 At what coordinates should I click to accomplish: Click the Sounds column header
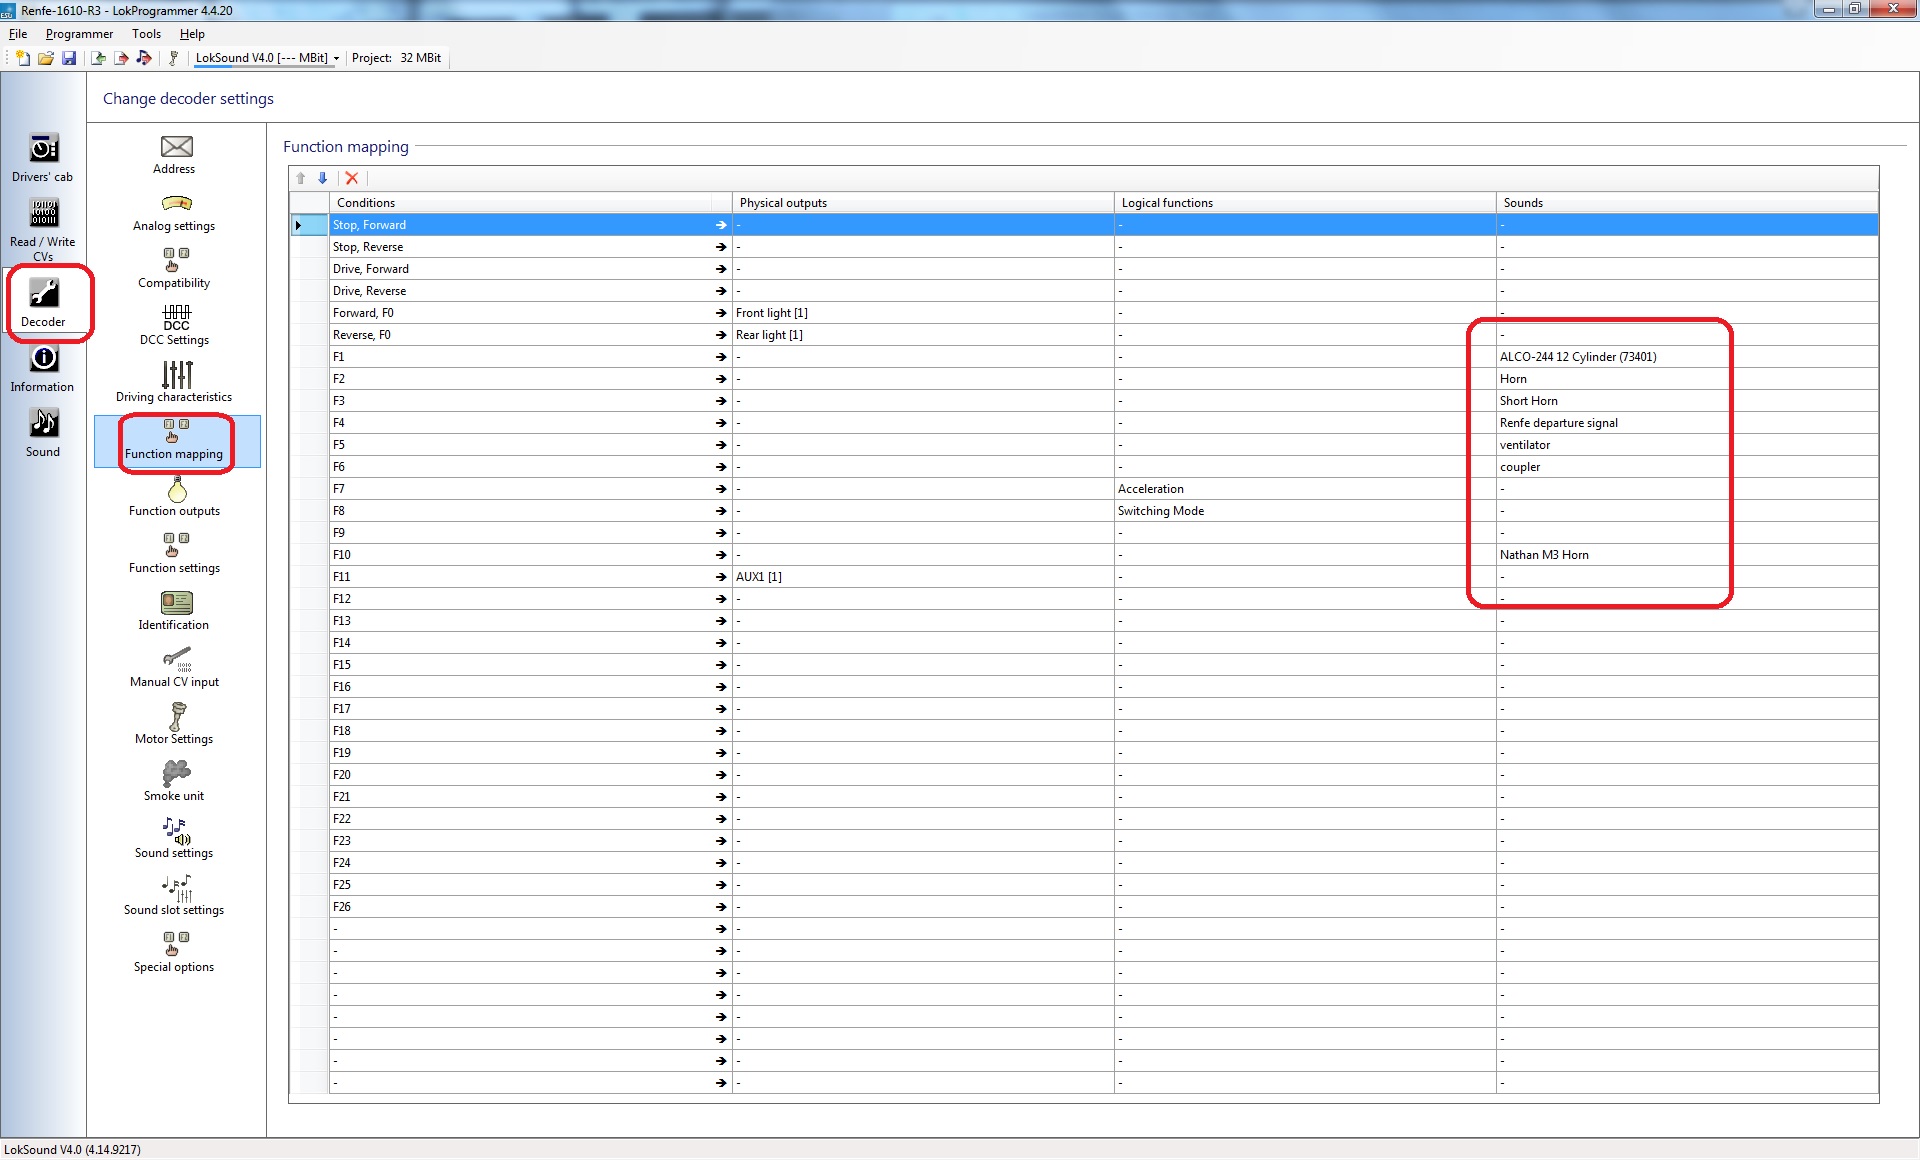(x=1687, y=203)
